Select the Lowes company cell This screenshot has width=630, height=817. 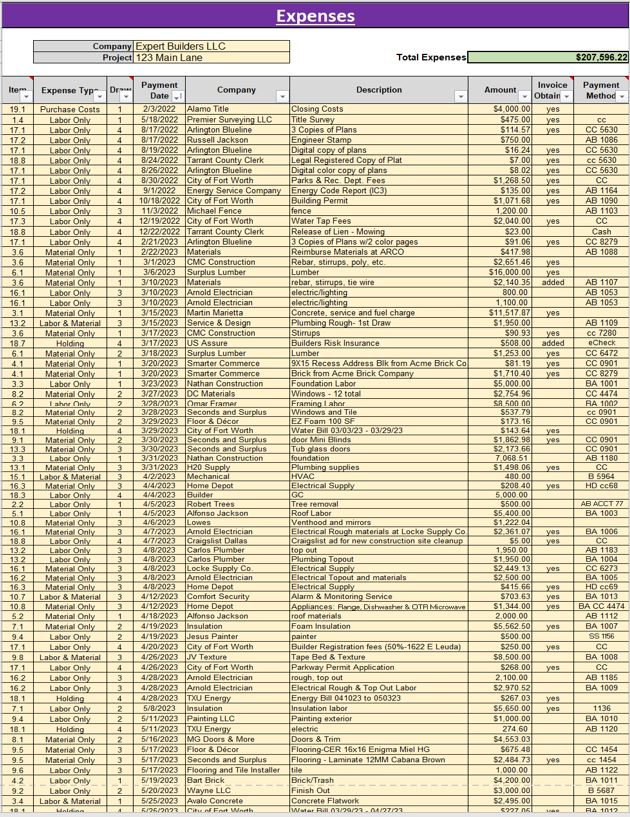click(238, 522)
